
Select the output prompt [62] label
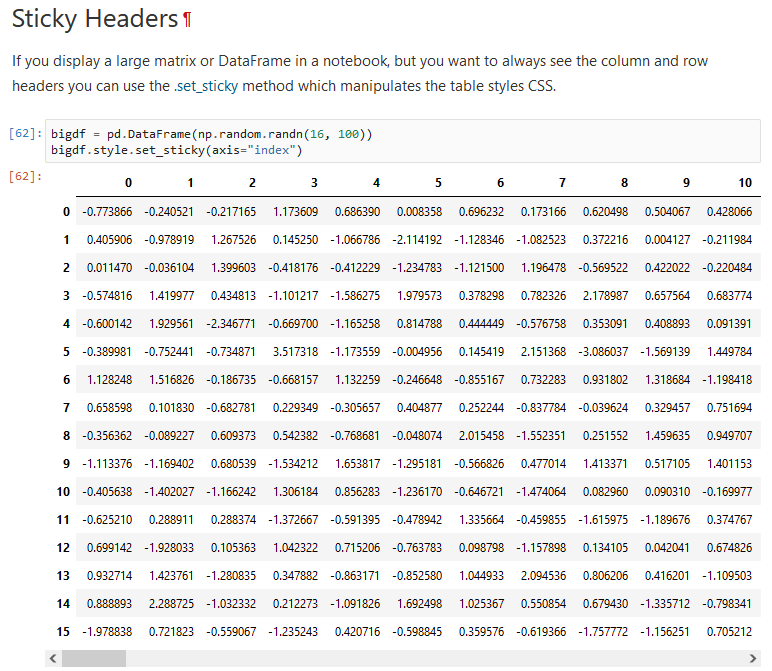pyautogui.click(x=25, y=176)
